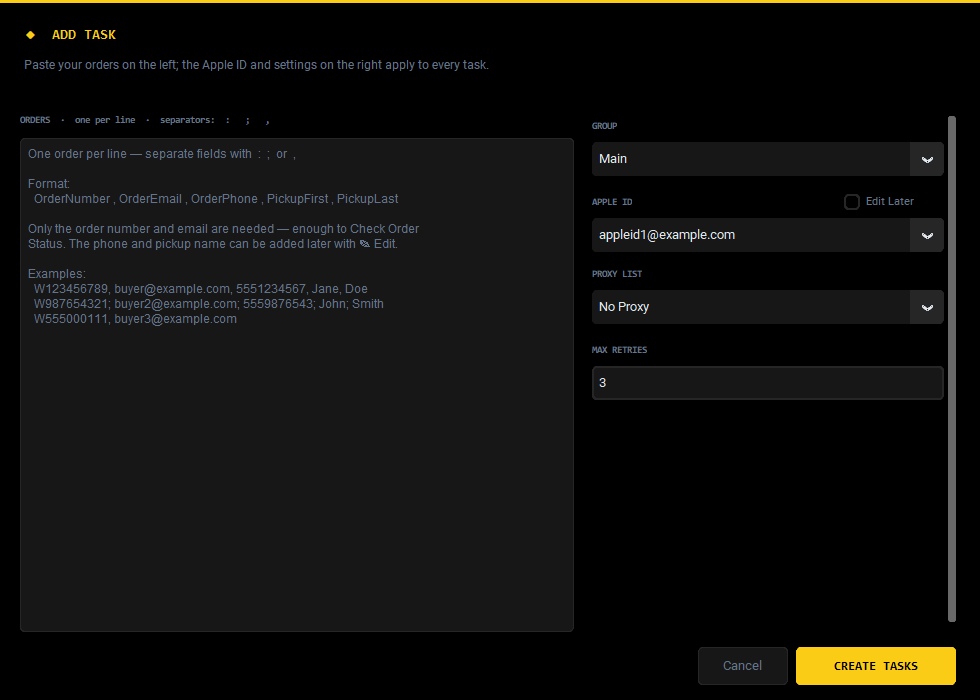Click the description starting 'Paste your orders on the left'

256,65
